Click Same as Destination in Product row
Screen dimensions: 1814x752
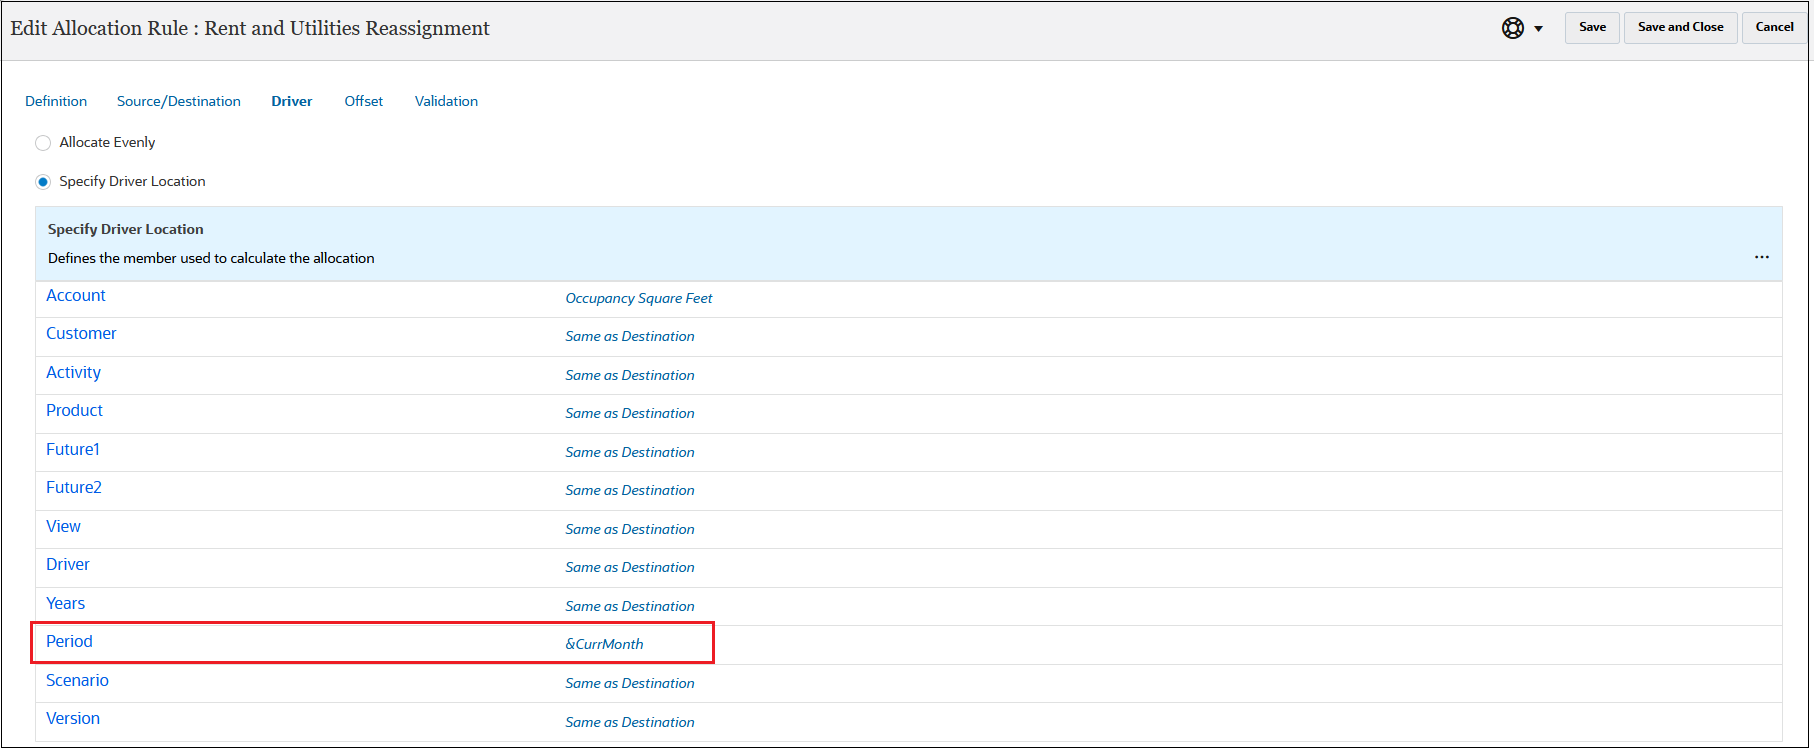[630, 414]
